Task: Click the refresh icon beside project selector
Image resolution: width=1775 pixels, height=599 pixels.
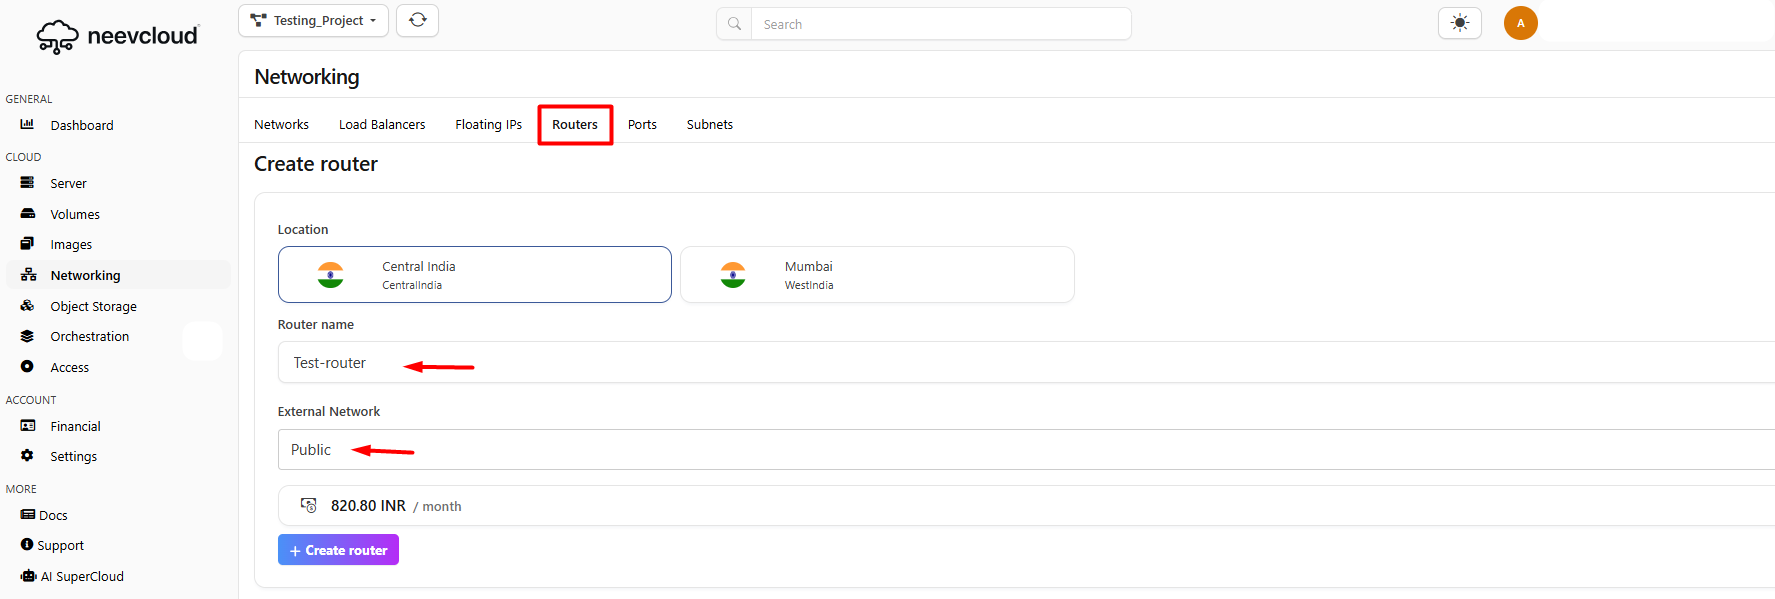Action: click(417, 21)
